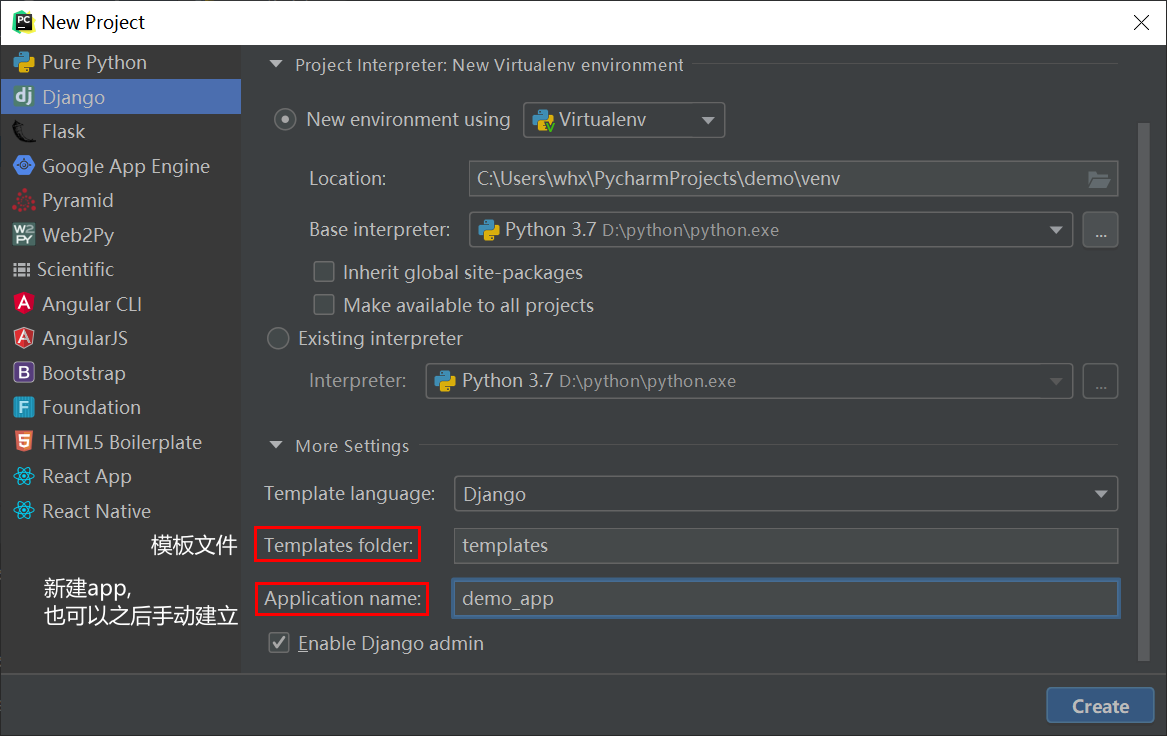Click the React Native atom icon

pyautogui.click(x=24, y=511)
